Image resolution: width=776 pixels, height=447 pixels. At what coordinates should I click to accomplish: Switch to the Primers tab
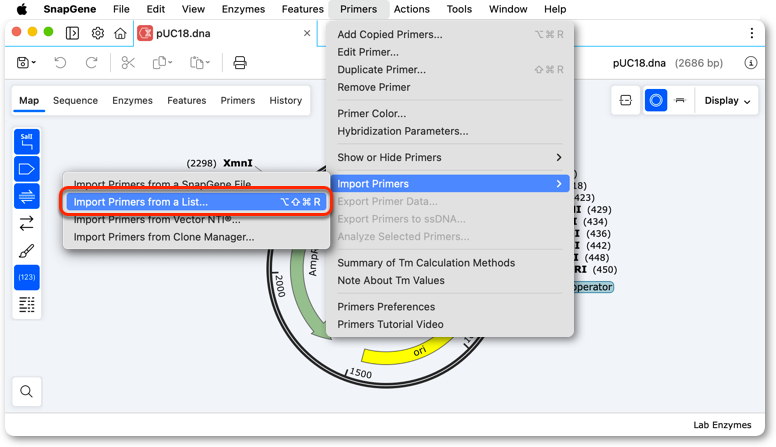coord(238,100)
